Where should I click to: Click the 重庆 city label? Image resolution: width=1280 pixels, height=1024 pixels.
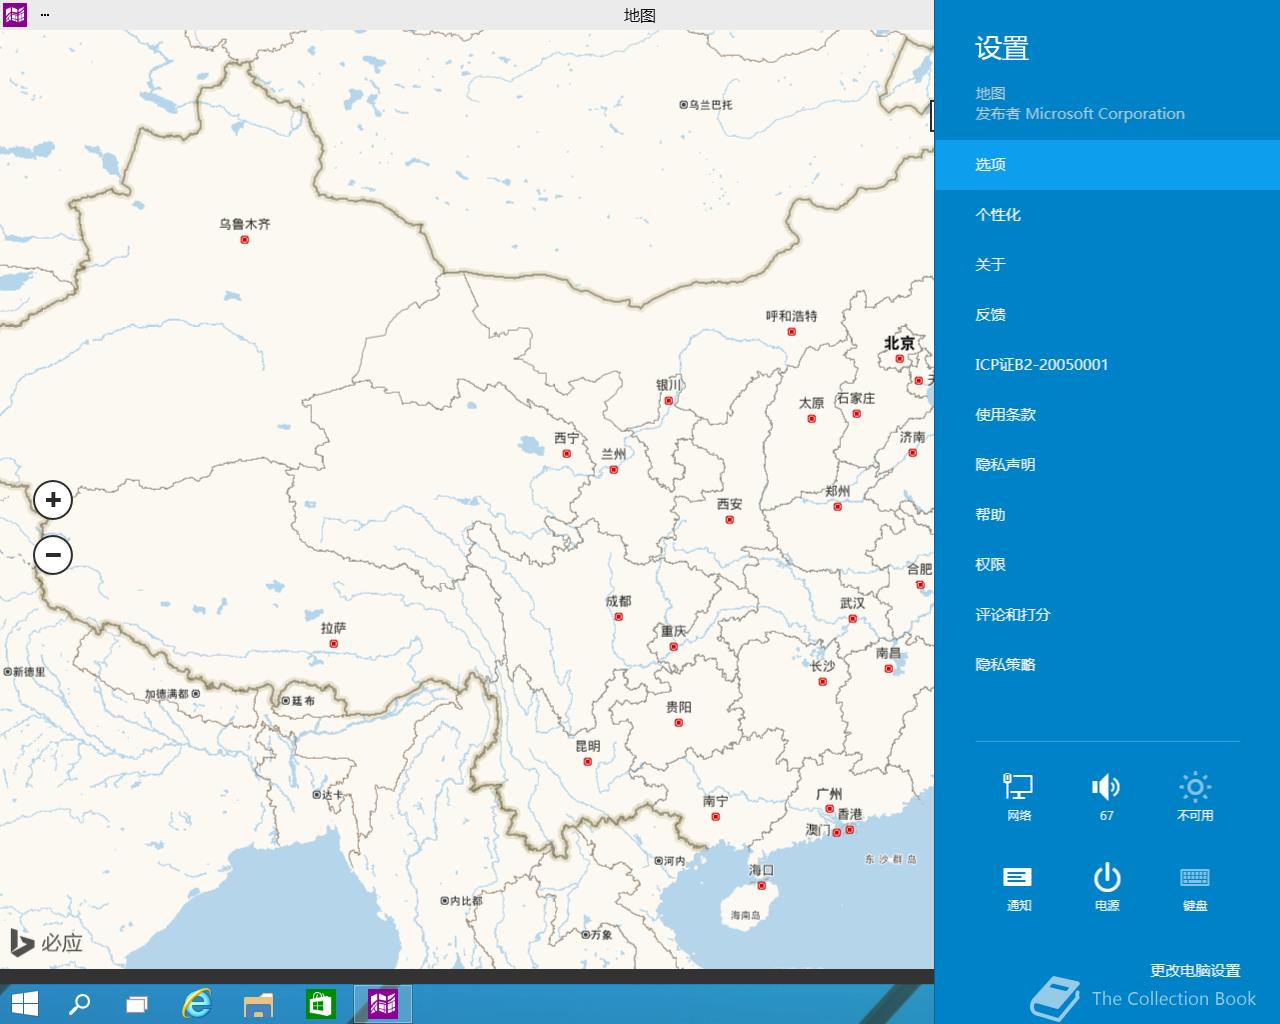673,631
